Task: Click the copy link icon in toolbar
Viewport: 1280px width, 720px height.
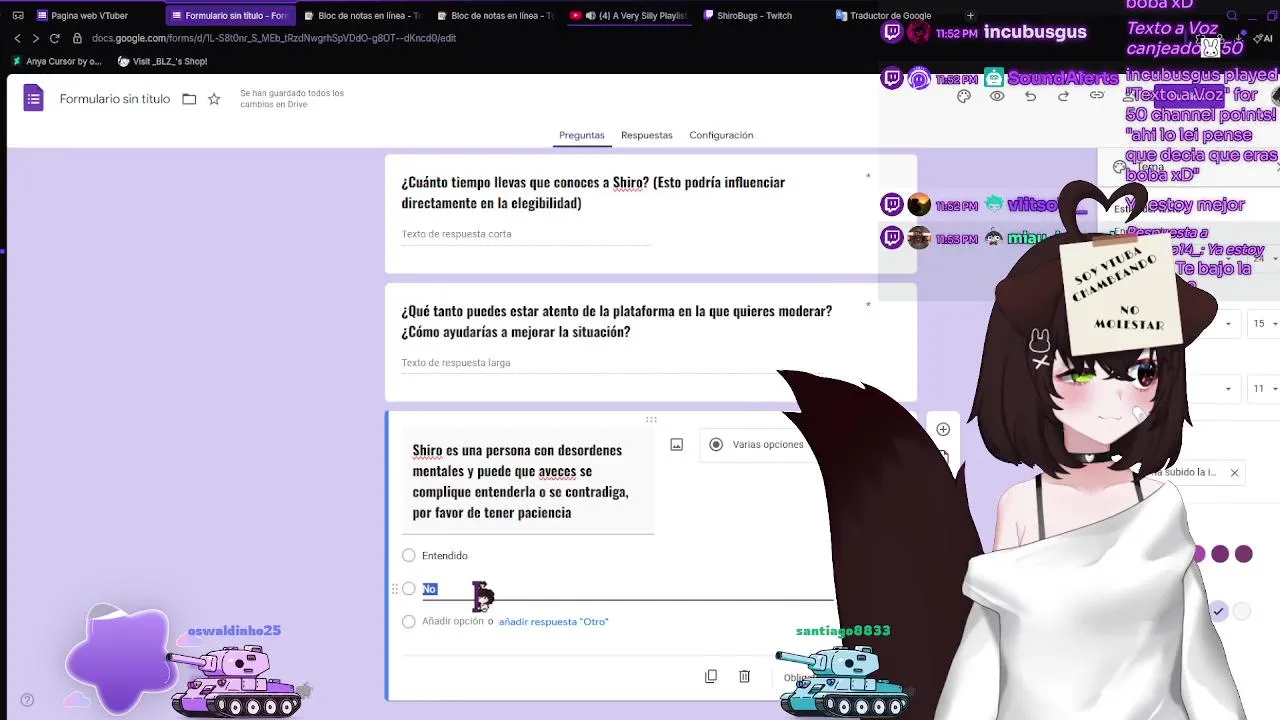Action: (1097, 96)
